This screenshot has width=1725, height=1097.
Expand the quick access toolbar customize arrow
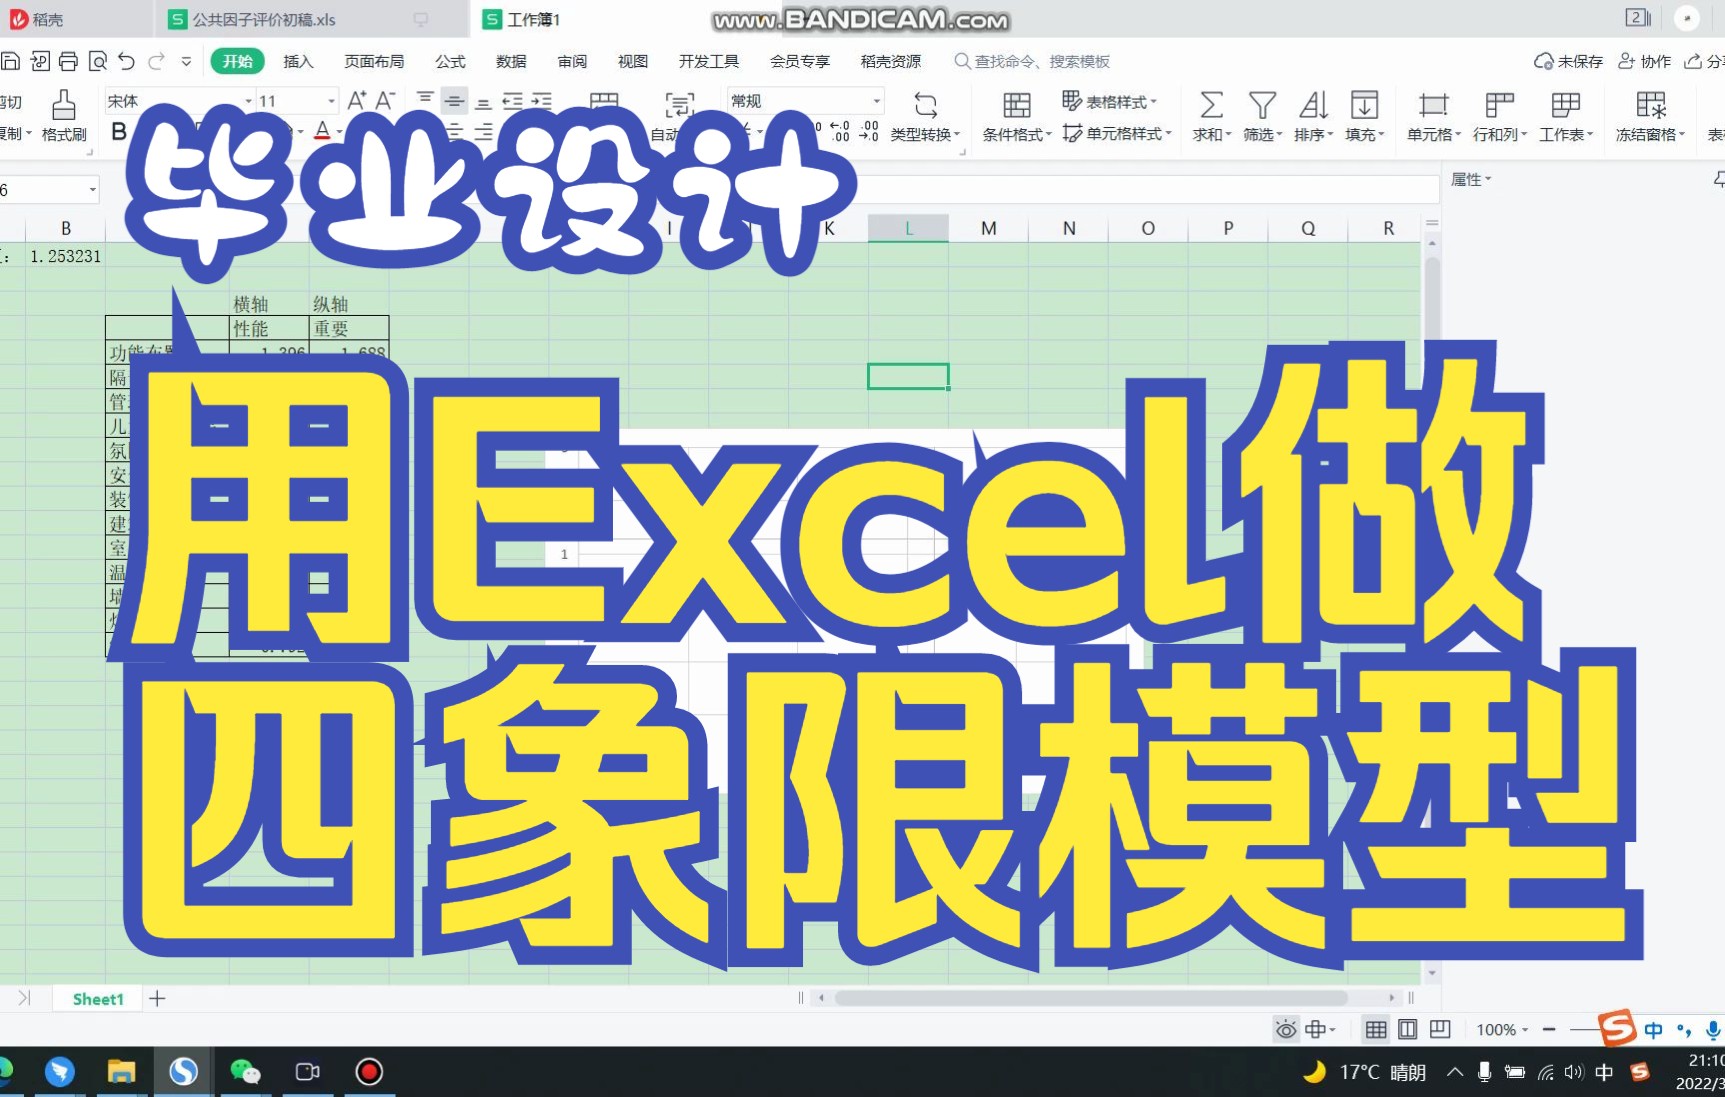point(186,61)
